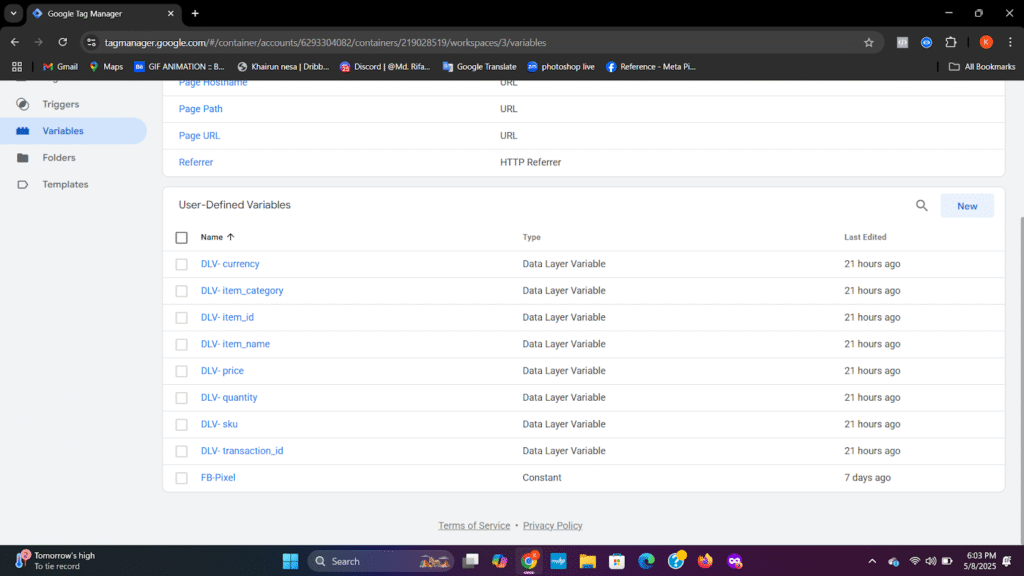Bookmark this page with star icon
Screen dimensions: 1024x576
pos(869,42)
